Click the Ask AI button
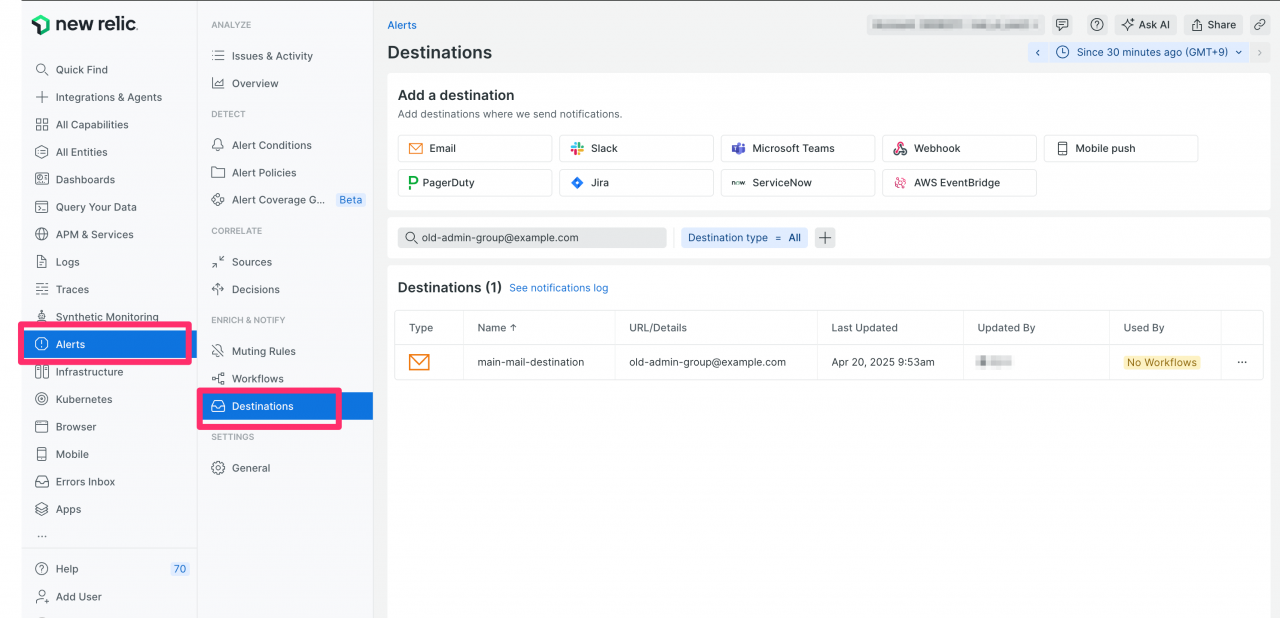The image size is (1280, 618). coord(1146,25)
